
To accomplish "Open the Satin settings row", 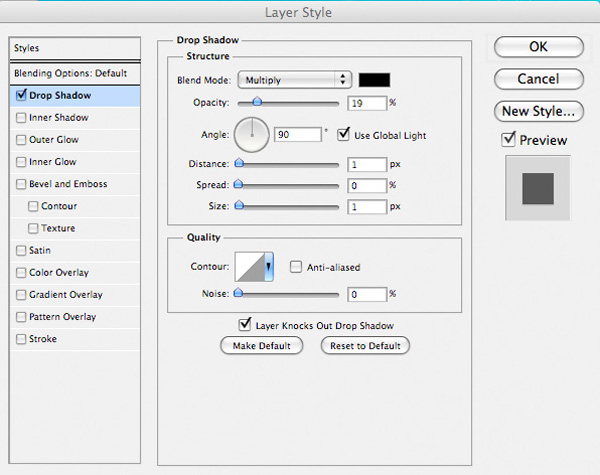I will click(75, 251).
